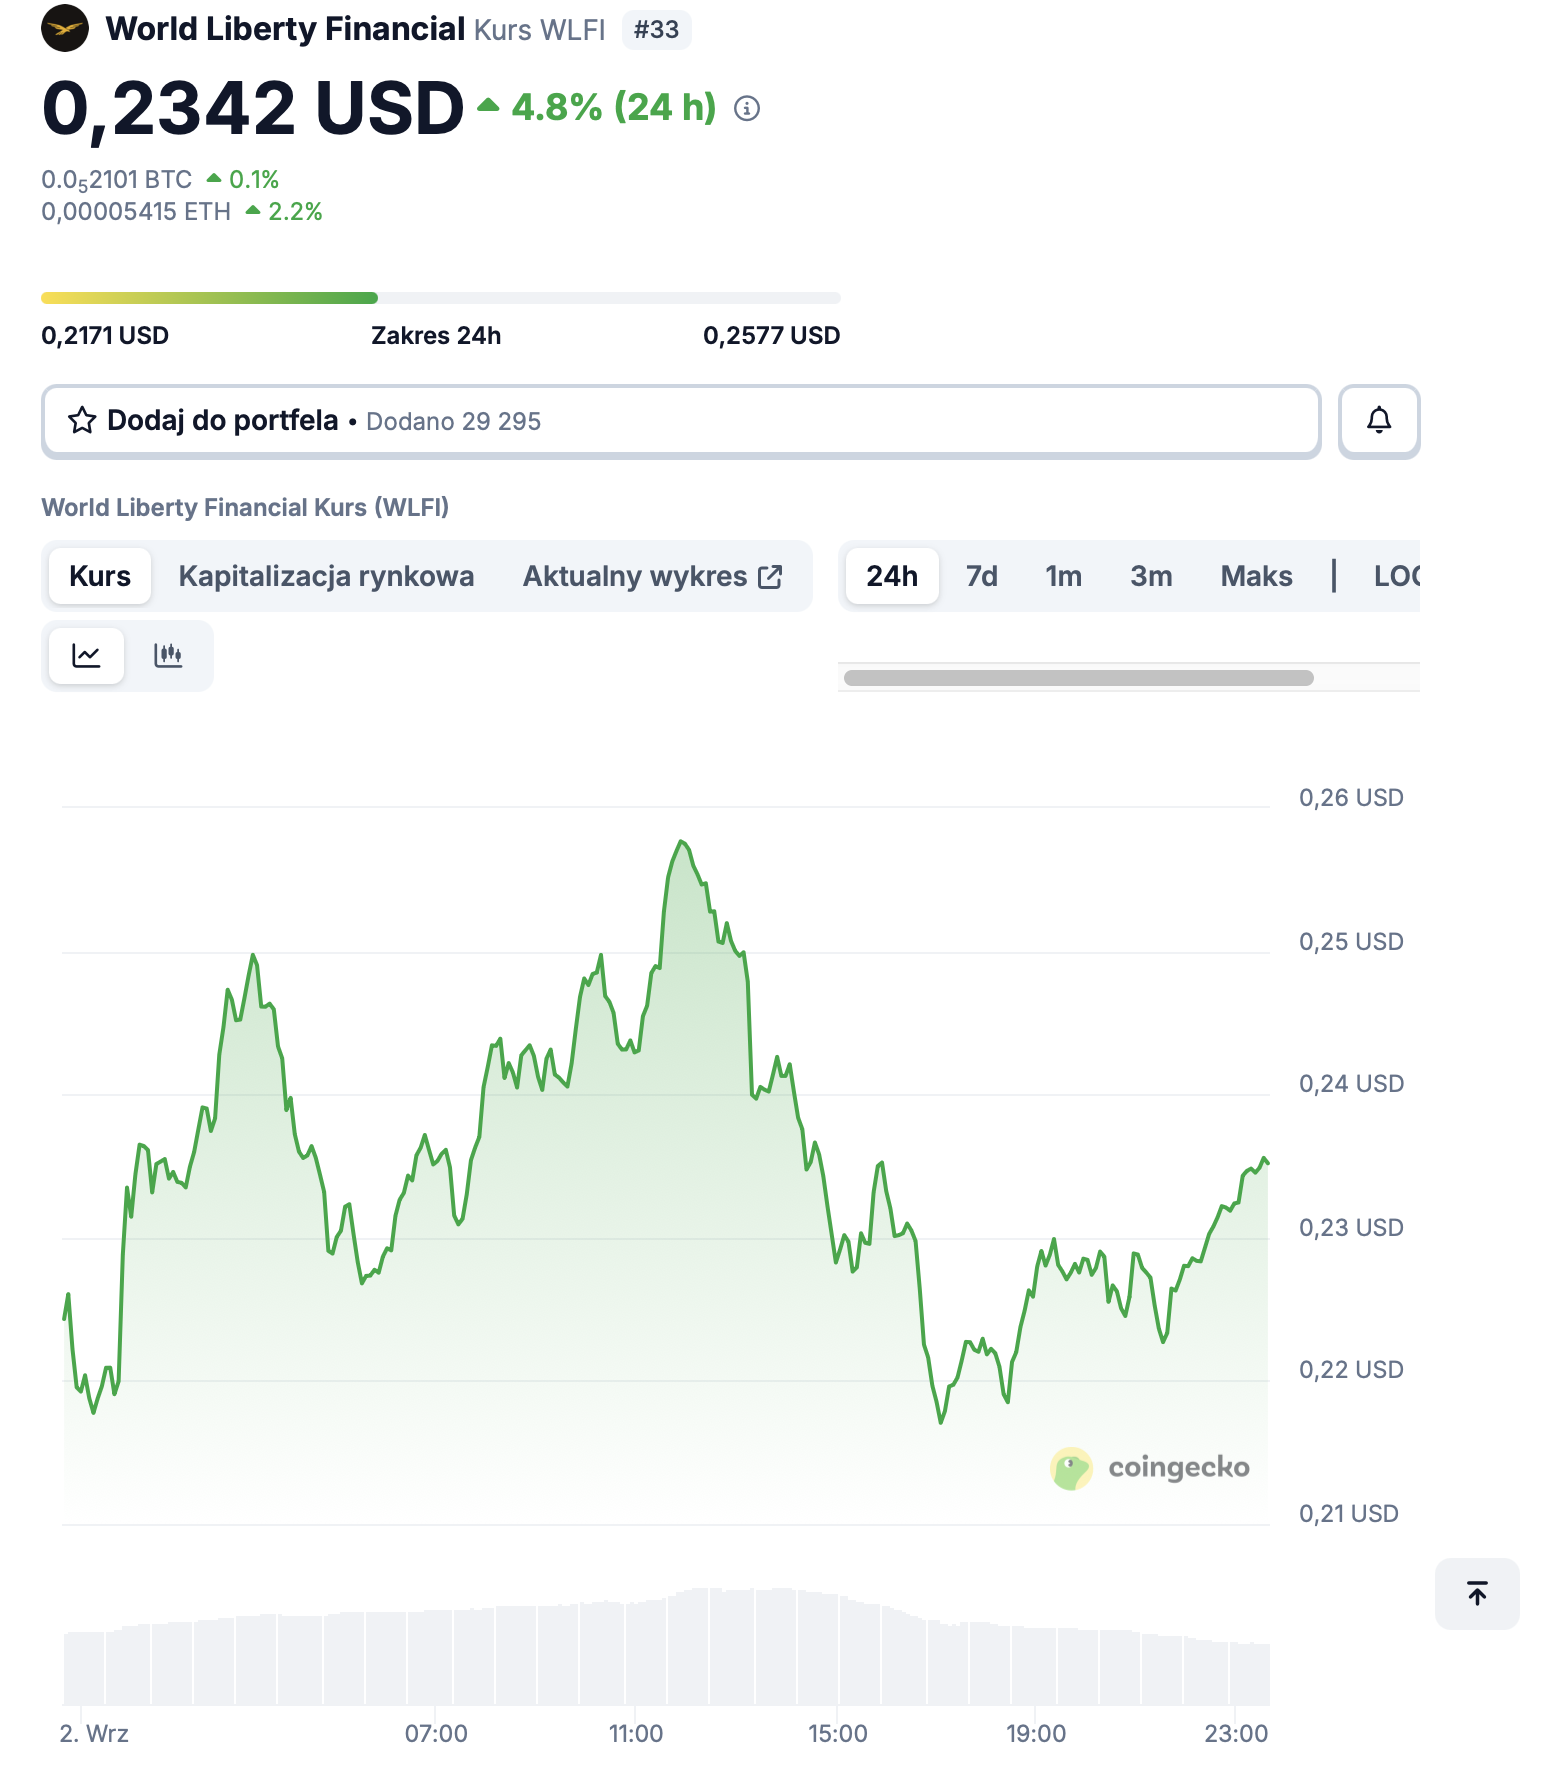Click the 0,25 USD axis label
Image resolution: width=1552 pixels, height=1766 pixels.
point(1351,942)
